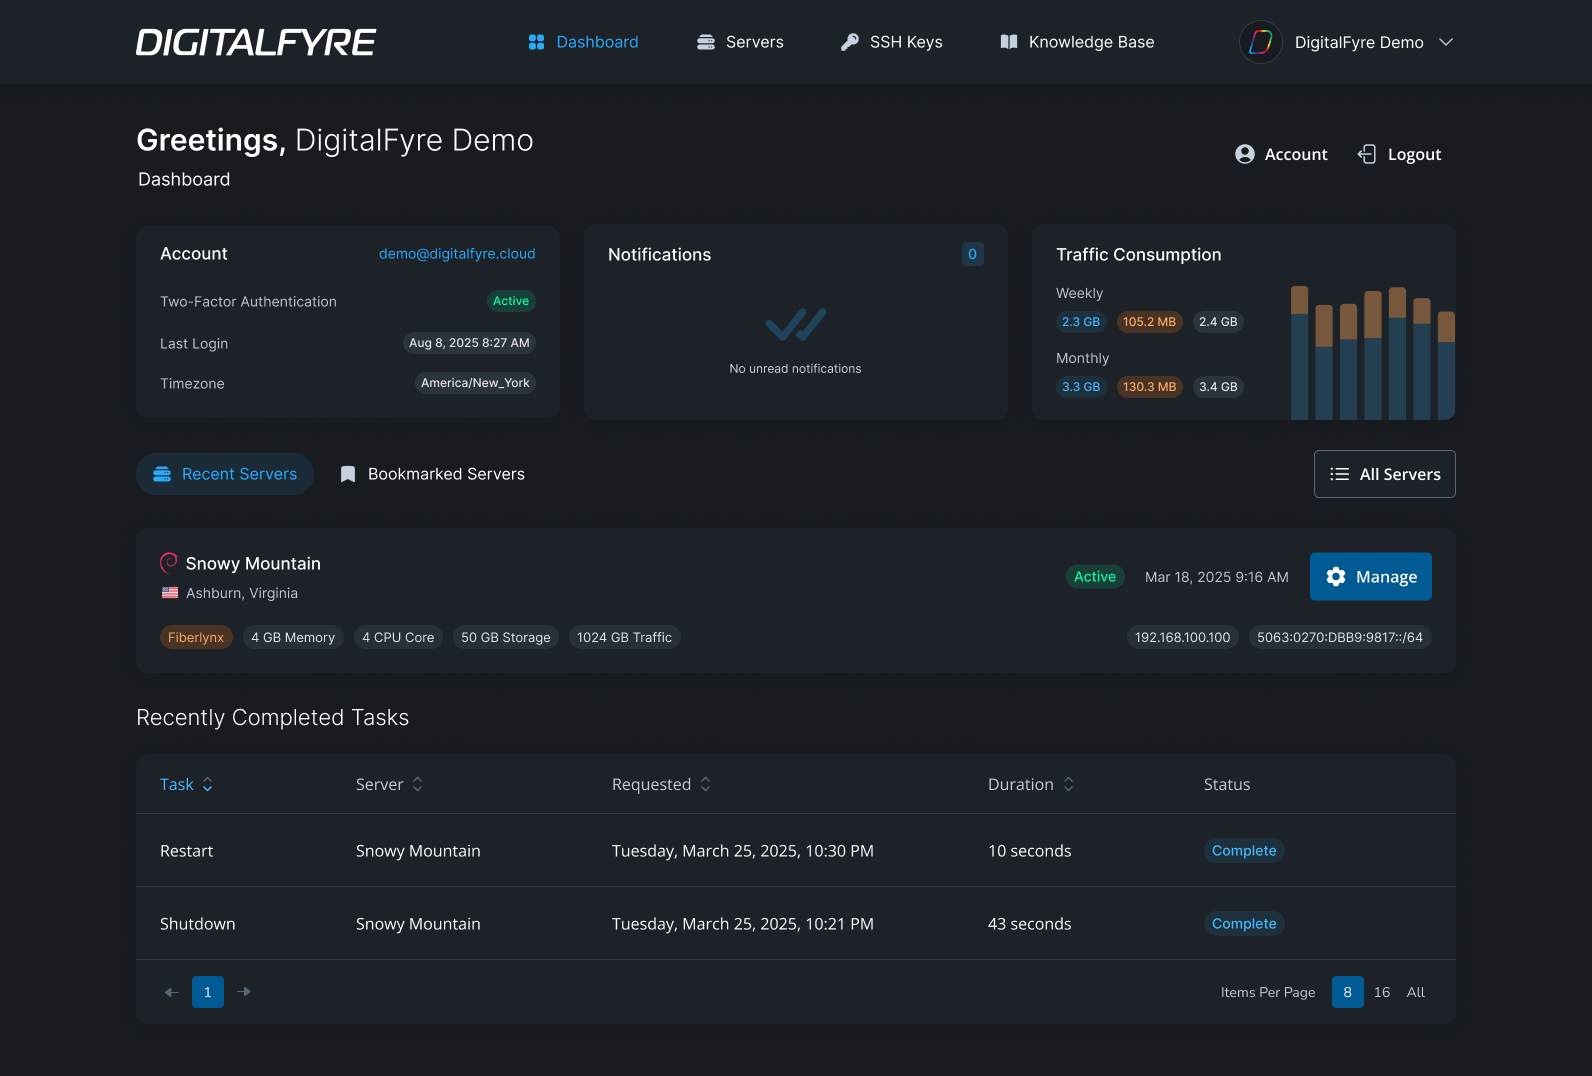Select page 1 in pagination
This screenshot has width=1592, height=1076.
tap(208, 992)
